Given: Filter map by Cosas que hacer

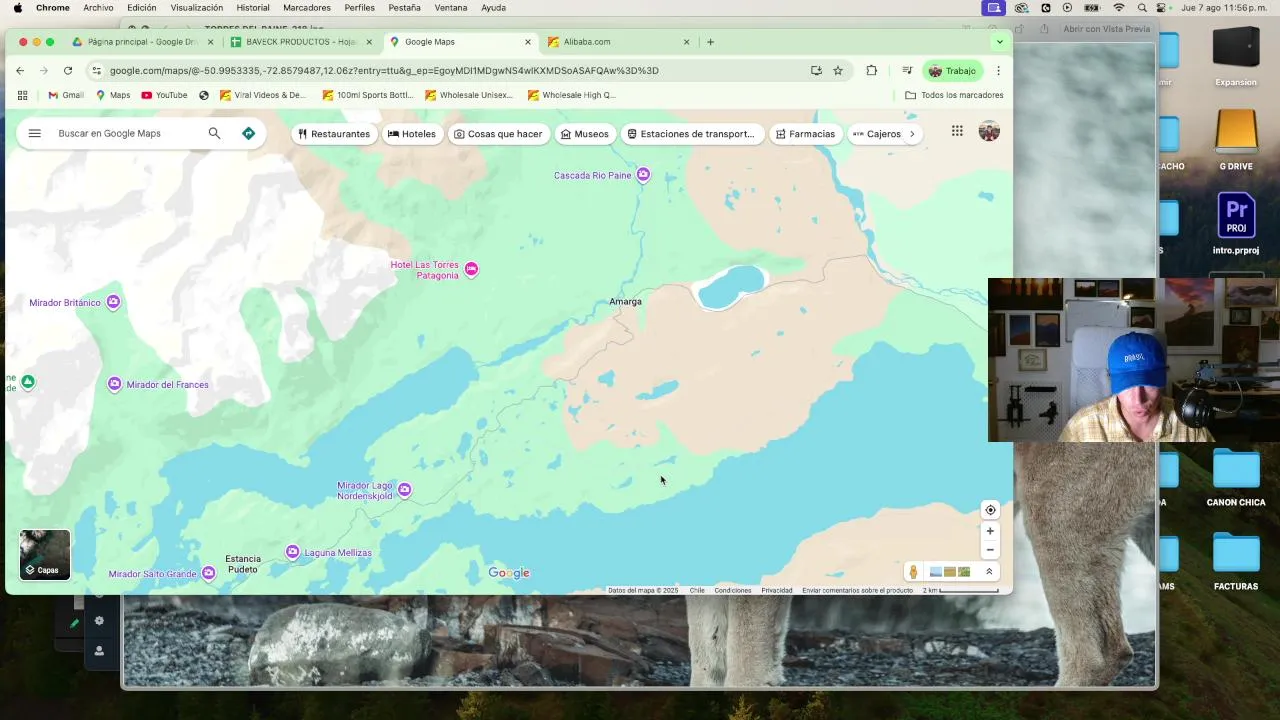Looking at the screenshot, I should [x=498, y=134].
